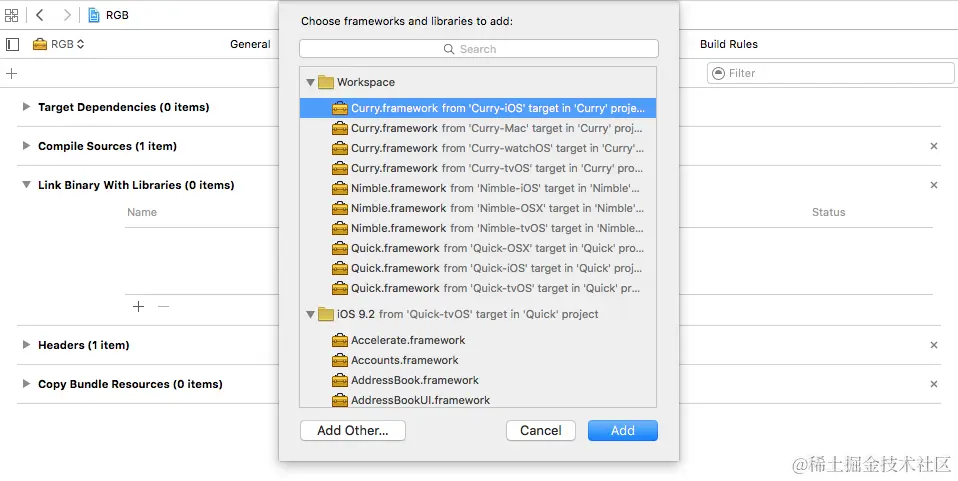The height and width of the screenshot is (481, 958).
Task: Click the Filter field in build phases
Action: (x=831, y=73)
